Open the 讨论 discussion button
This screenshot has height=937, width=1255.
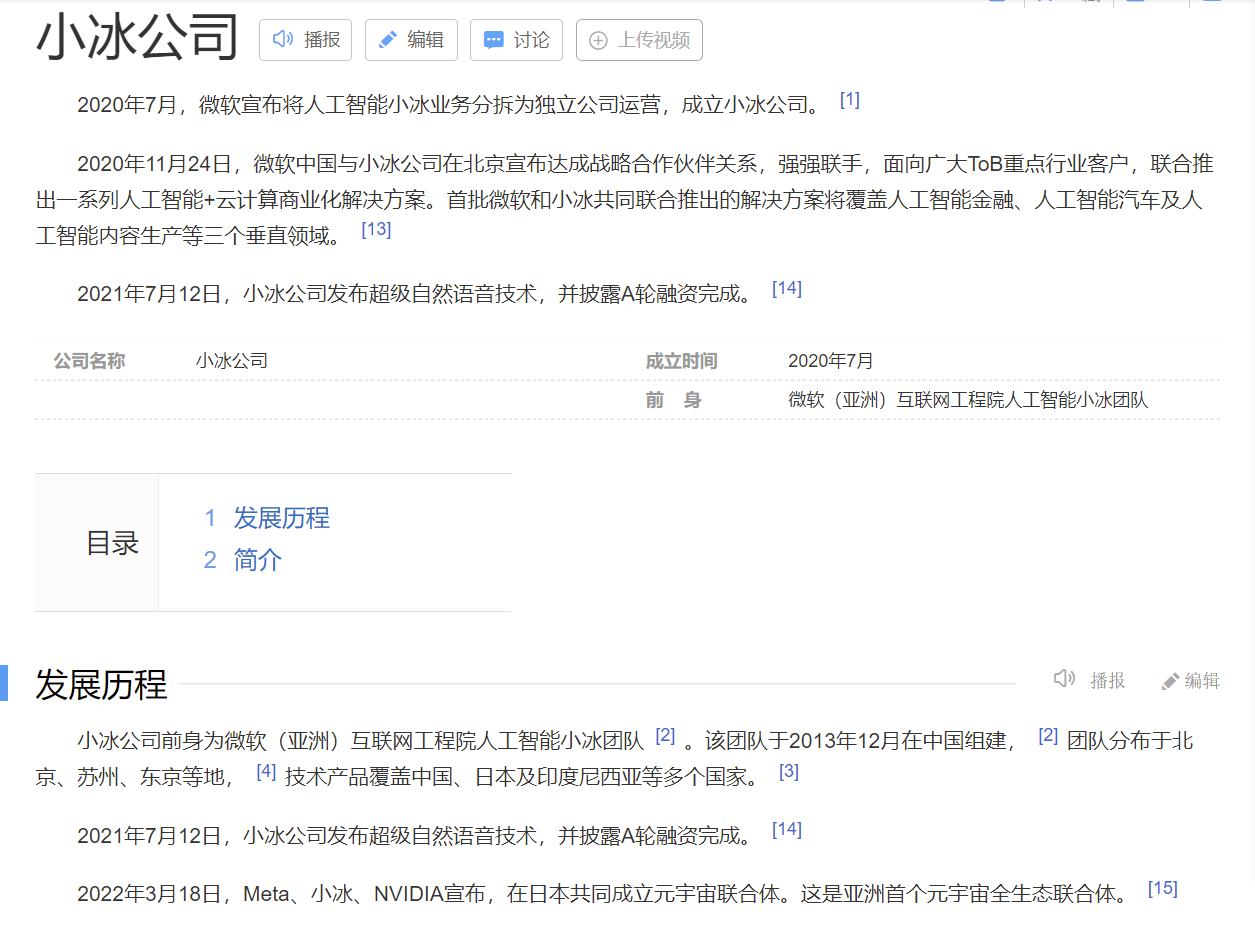[516, 40]
